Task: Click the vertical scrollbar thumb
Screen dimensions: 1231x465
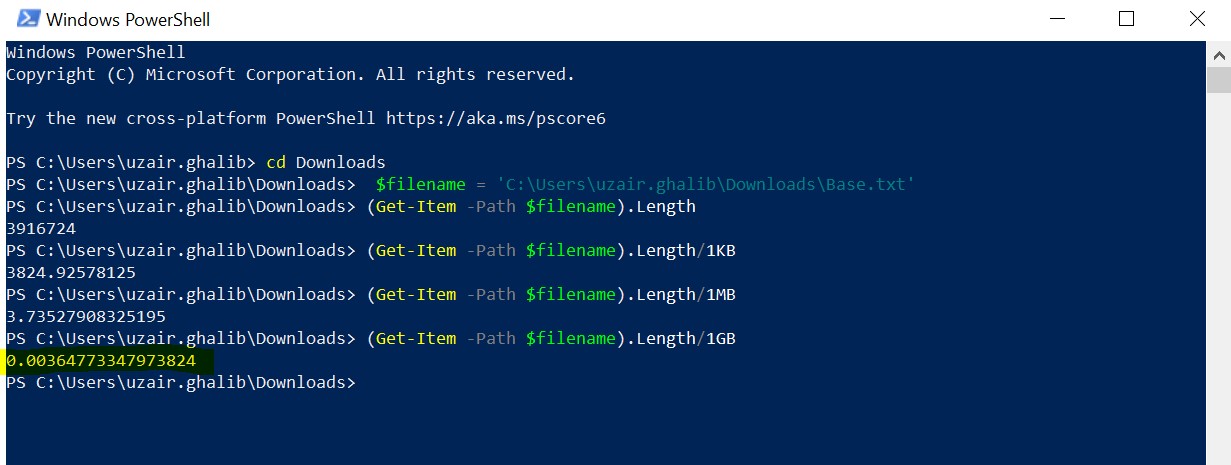Action: (1217, 82)
